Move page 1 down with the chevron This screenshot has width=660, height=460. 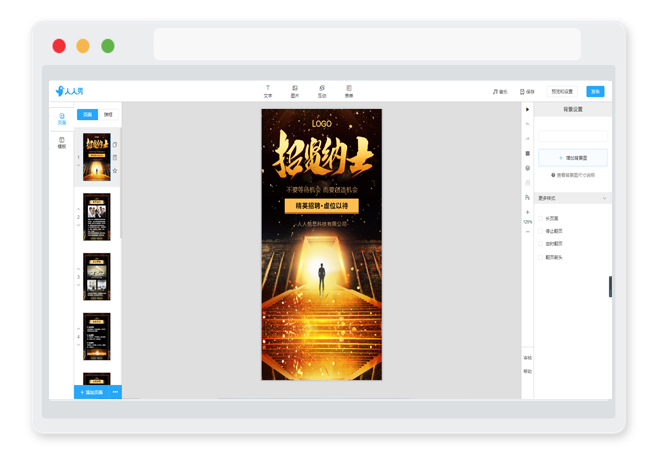[x=78, y=165]
